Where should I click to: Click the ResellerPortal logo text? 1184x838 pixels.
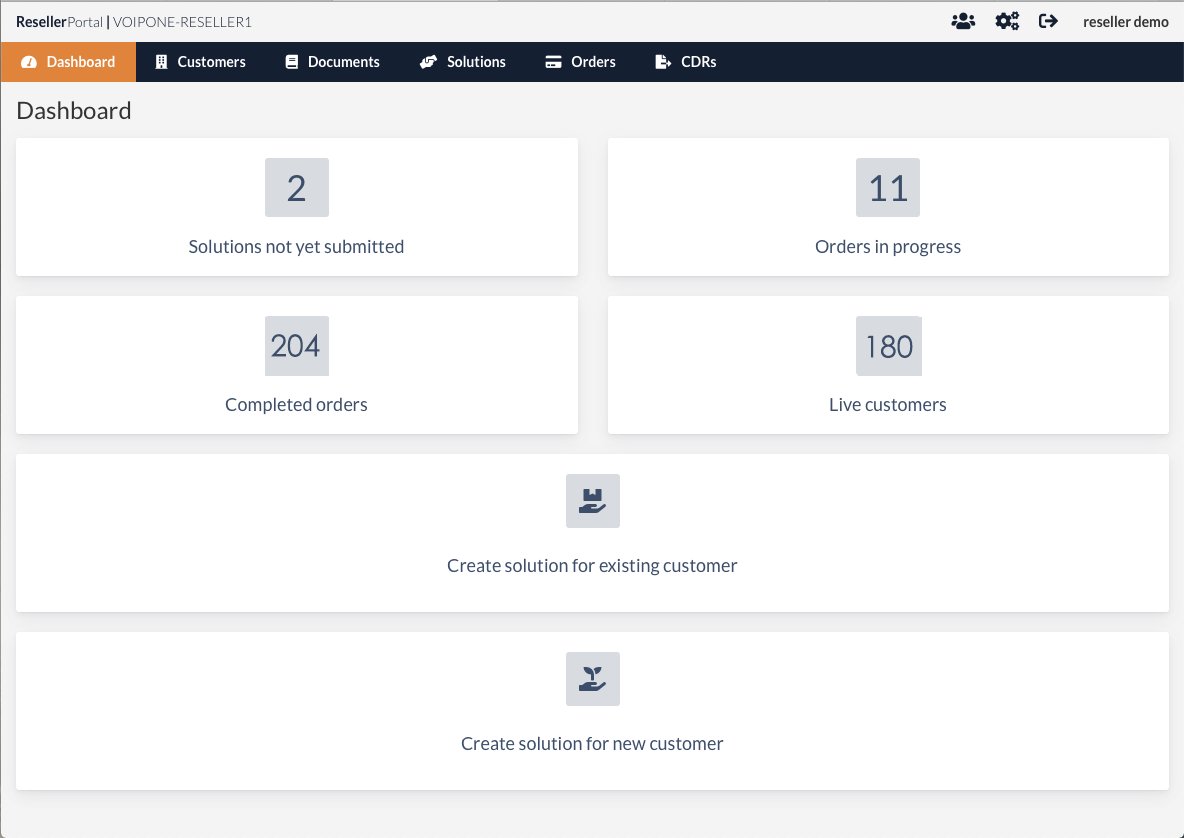60,21
